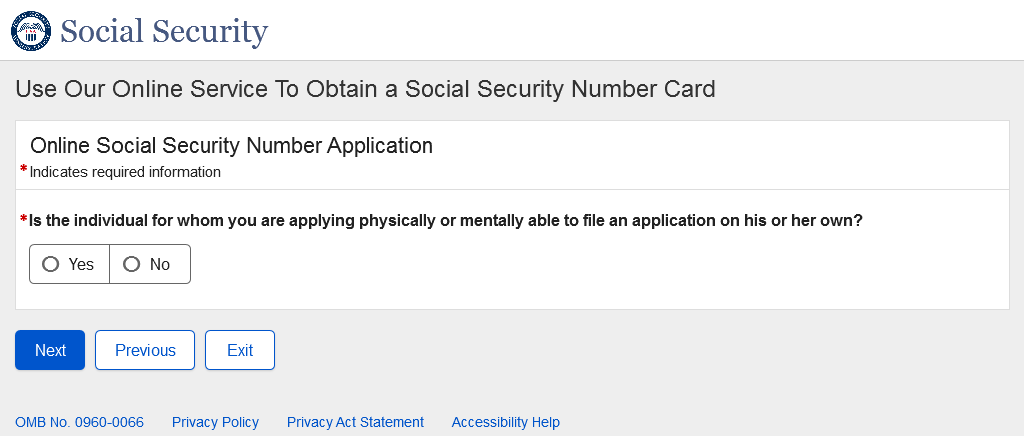This screenshot has width=1024, height=436.
Task: Click the question text about filing ability
Action: click(445, 221)
